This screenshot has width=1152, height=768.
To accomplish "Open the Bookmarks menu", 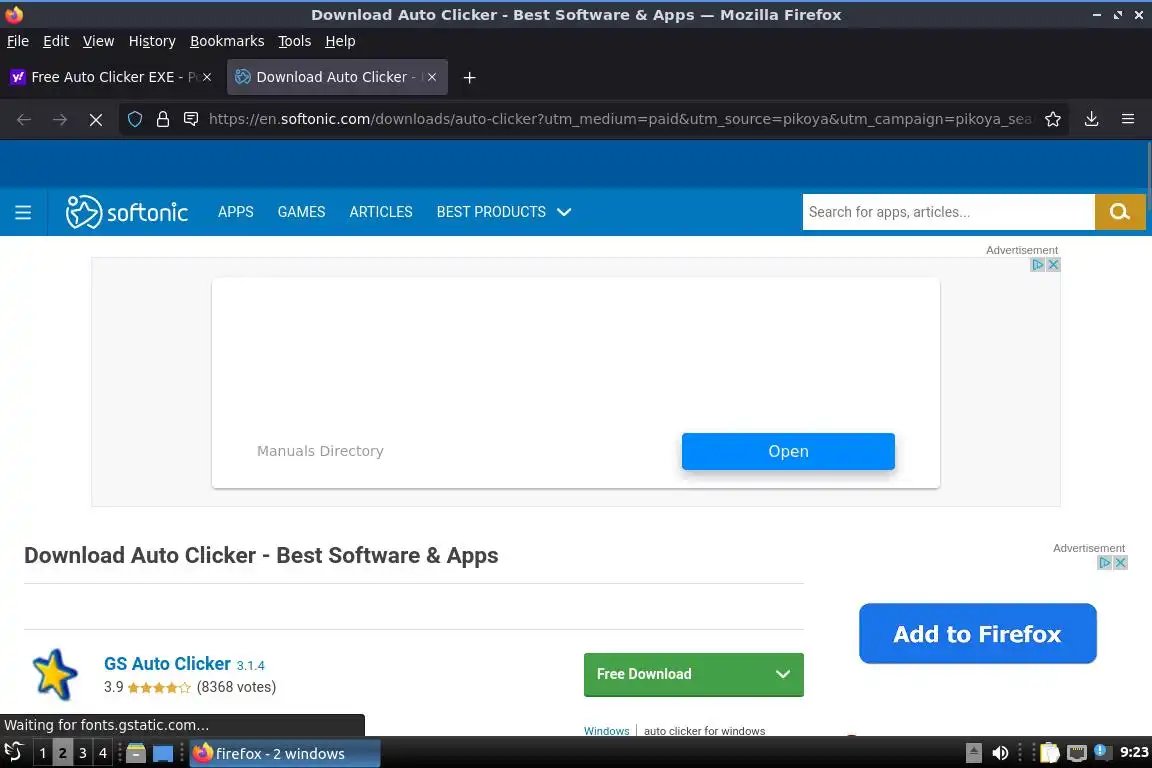I will pyautogui.click(x=227, y=41).
